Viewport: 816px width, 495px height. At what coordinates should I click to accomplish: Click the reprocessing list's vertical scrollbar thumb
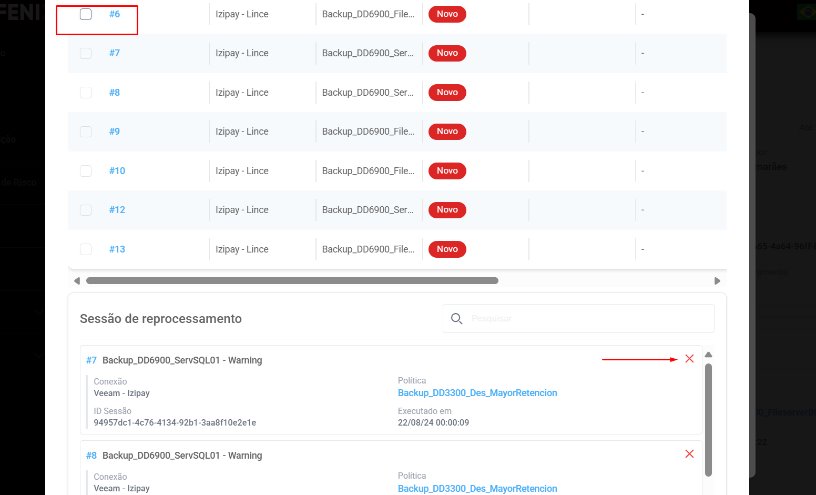pyautogui.click(x=709, y=415)
